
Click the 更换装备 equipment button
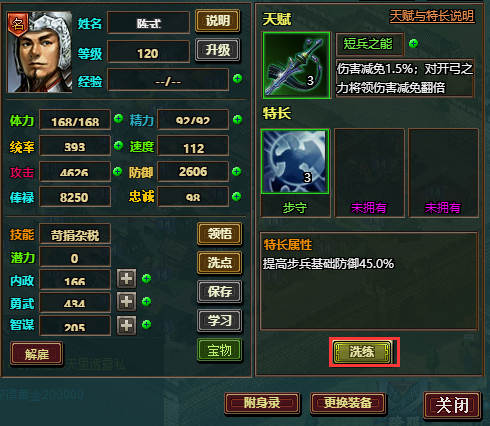tap(348, 403)
